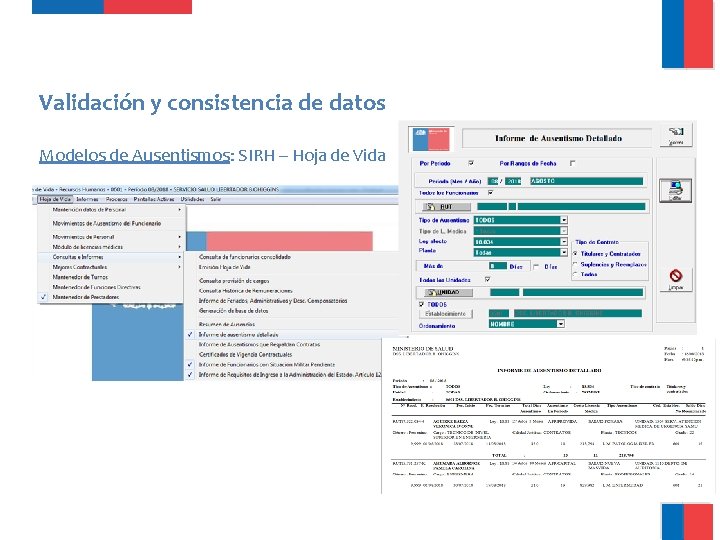Check the Días checkbox beside Más de

coord(536,266)
